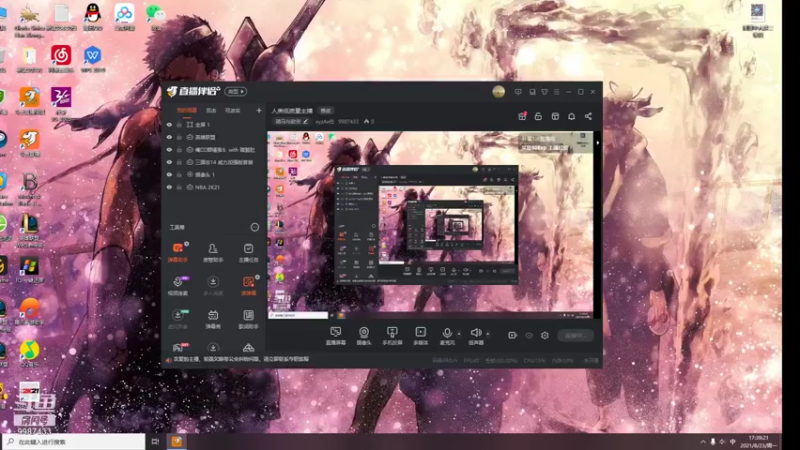The height and width of the screenshot is (450, 800).
Task: Toggle lock on 全屏 1 source
Action: [x=179, y=124]
